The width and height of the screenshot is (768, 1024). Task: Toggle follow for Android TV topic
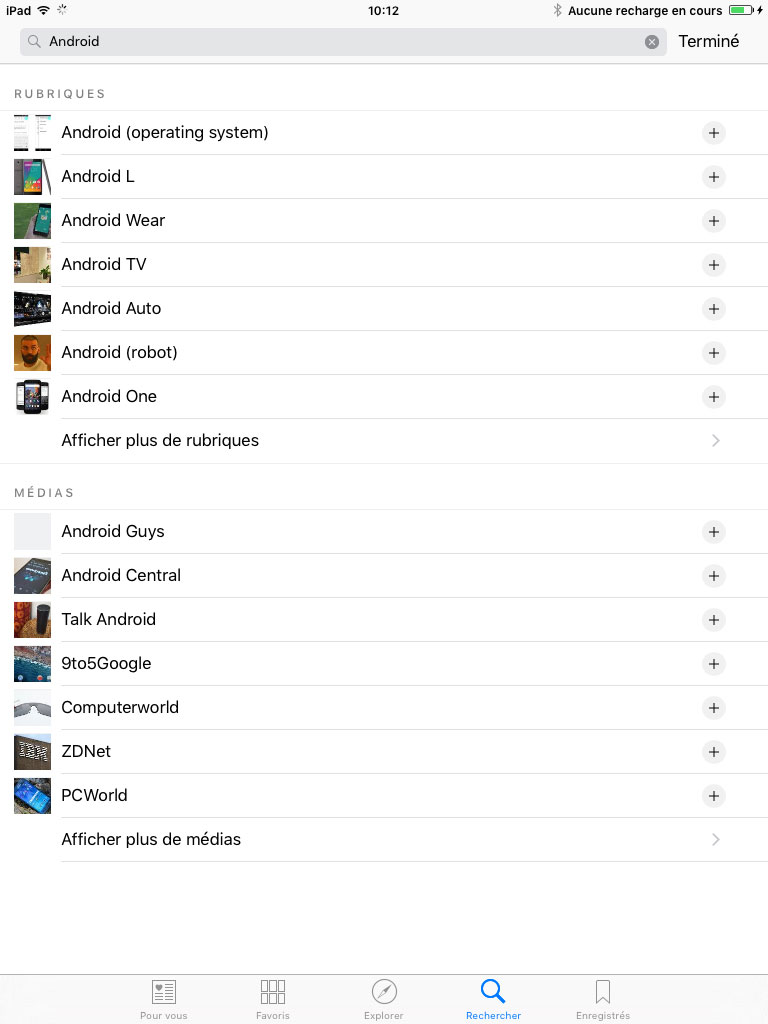(714, 265)
